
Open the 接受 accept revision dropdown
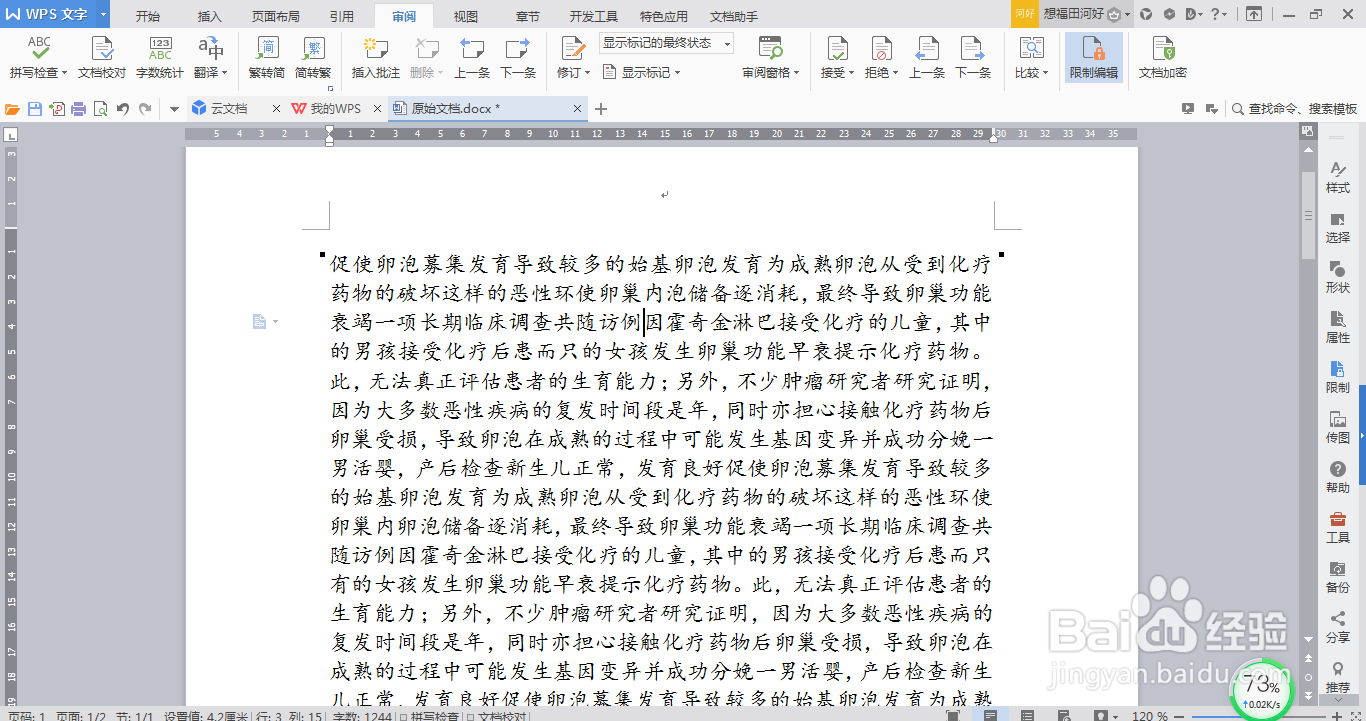pos(837,73)
